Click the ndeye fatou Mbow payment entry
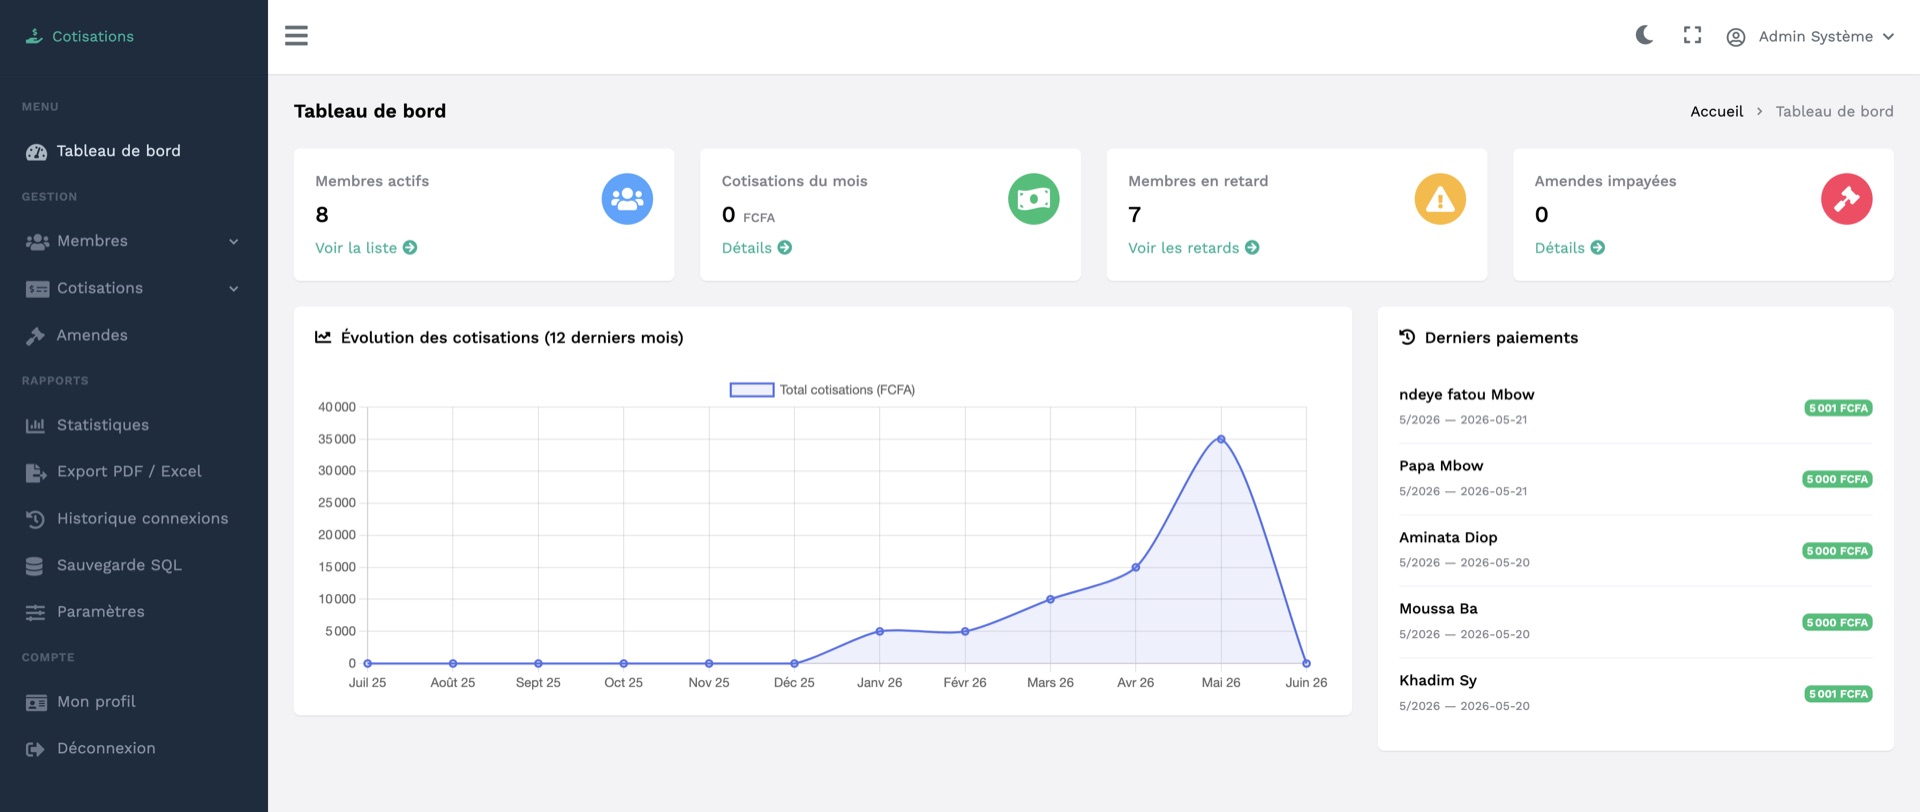The width and height of the screenshot is (1920, 812). point(1635,407)
